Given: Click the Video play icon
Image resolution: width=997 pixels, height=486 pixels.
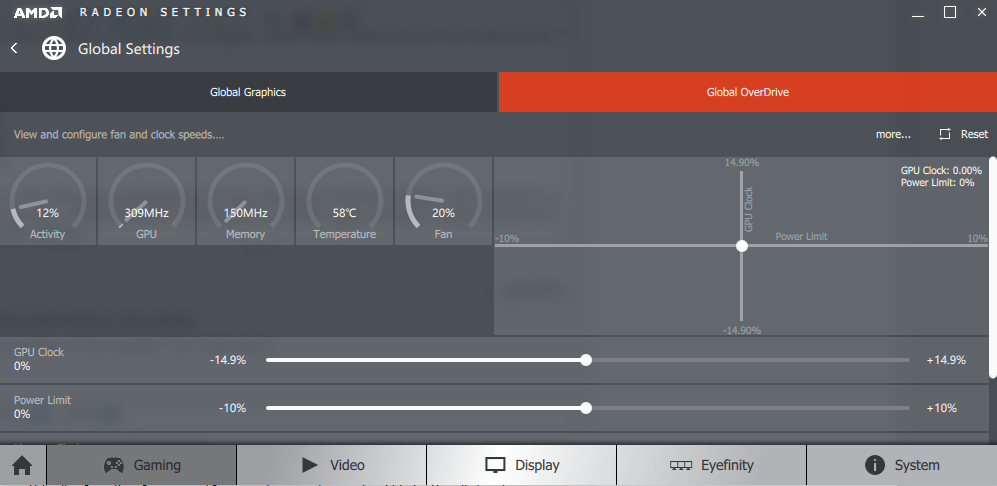Looking at the screenshot, I should pos(310,465).
